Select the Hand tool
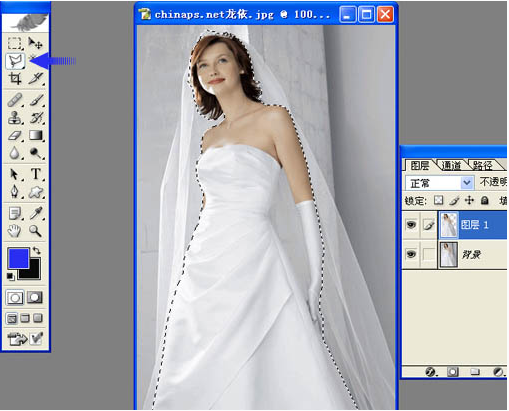Image resolution: width=509 pixels, height=411 pixels. coord(15,231)
